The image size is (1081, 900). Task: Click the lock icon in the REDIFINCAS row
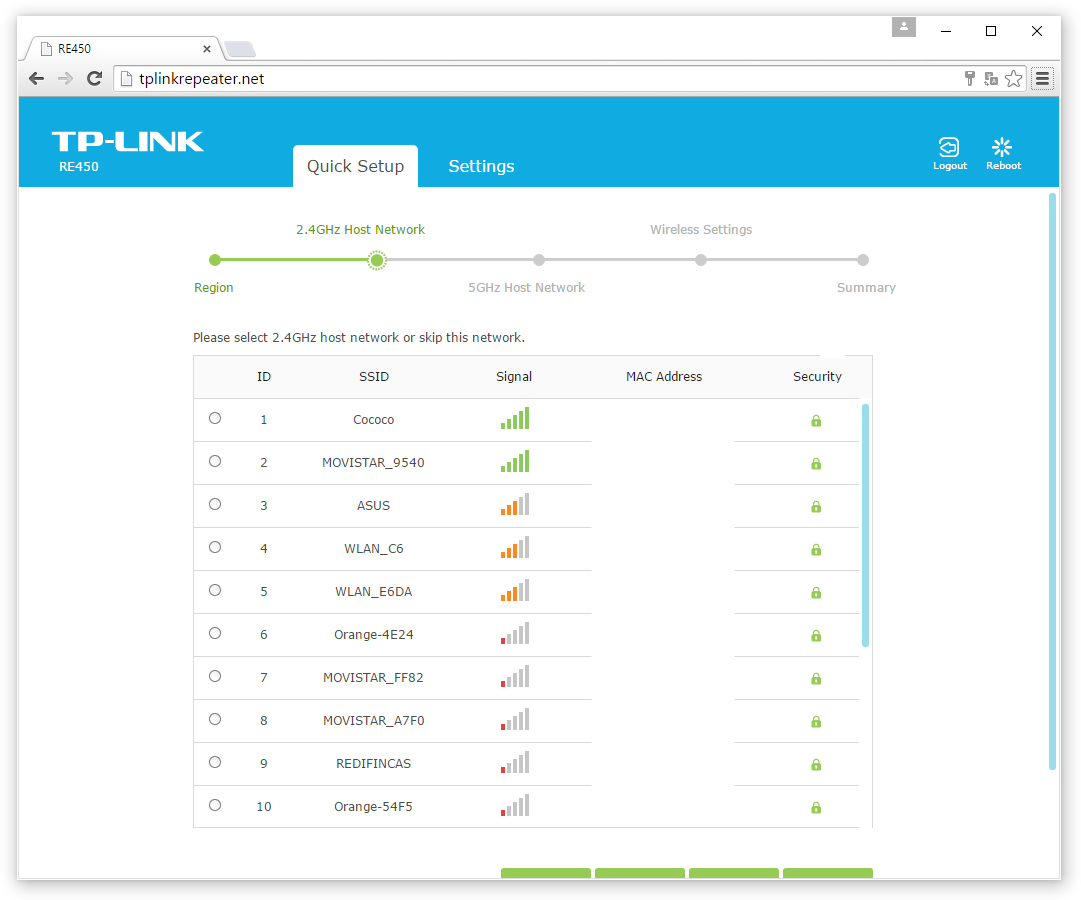pyautogui.click(x=816, y=764)
